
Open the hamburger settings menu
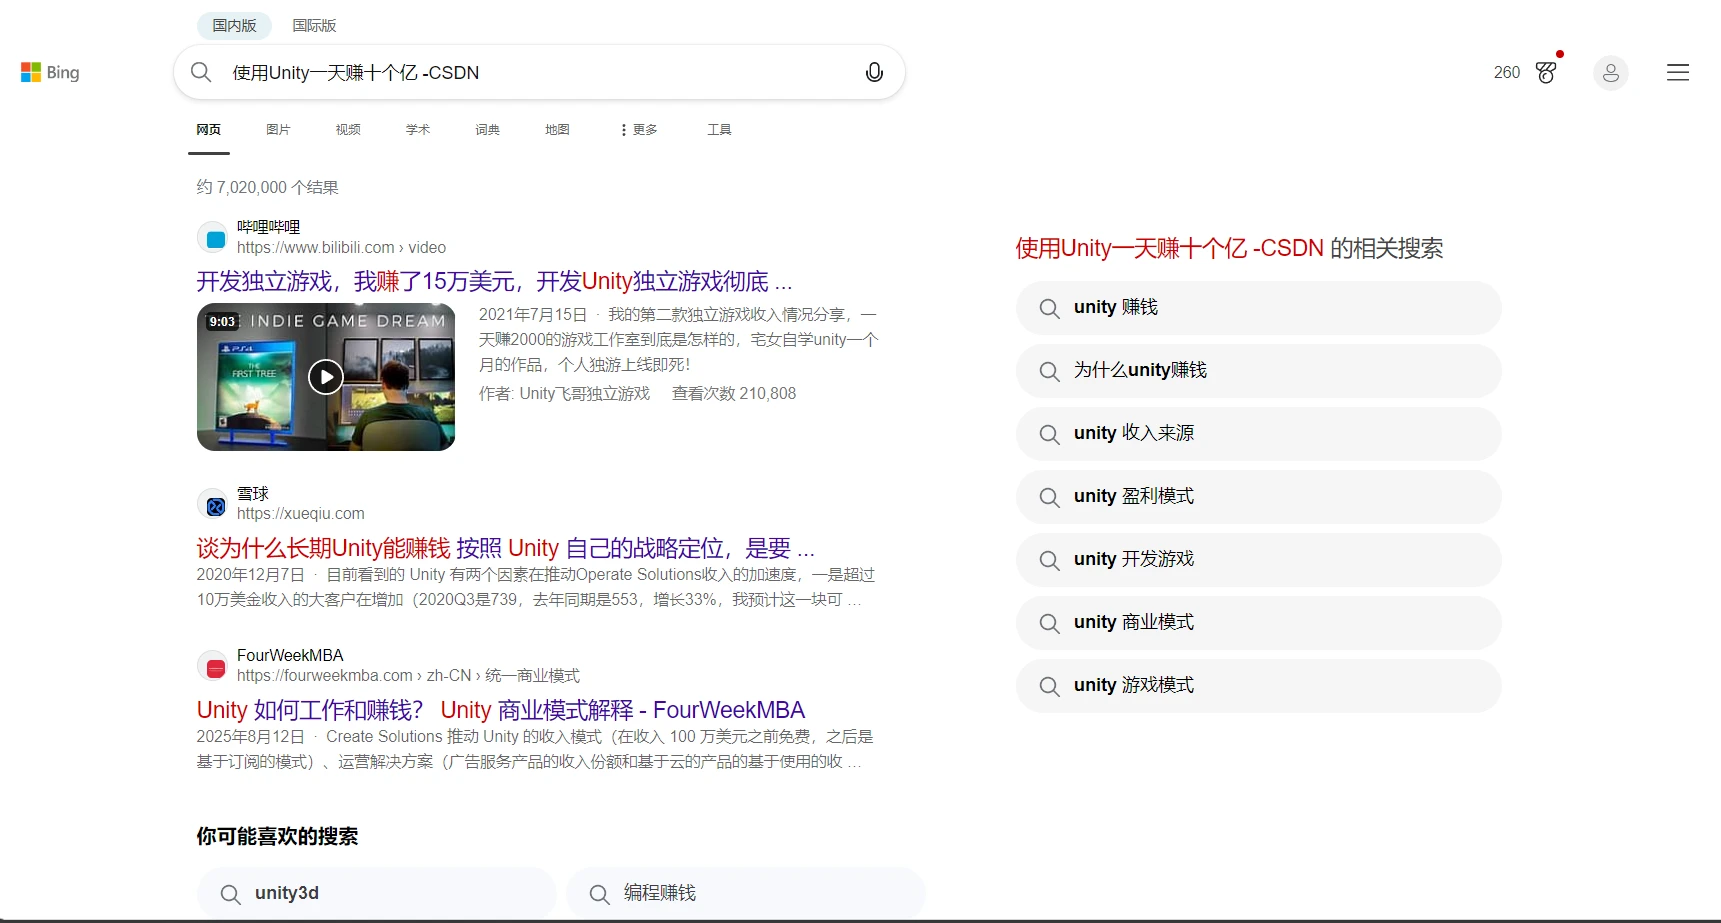pos(1678,72)
